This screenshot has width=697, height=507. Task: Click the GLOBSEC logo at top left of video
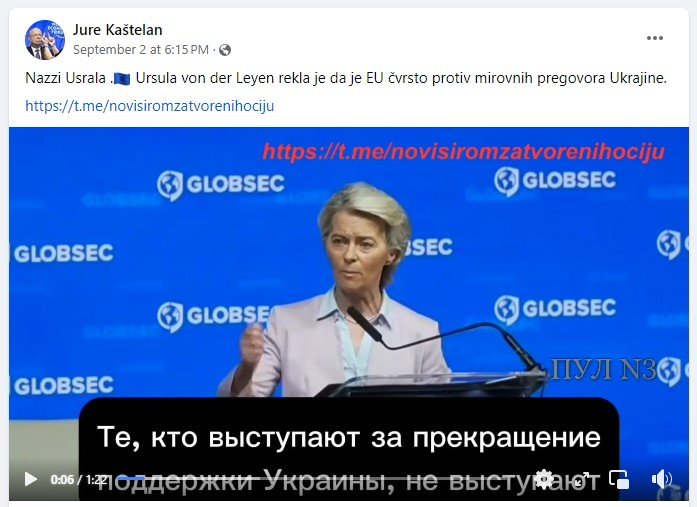tap(220, 184)
